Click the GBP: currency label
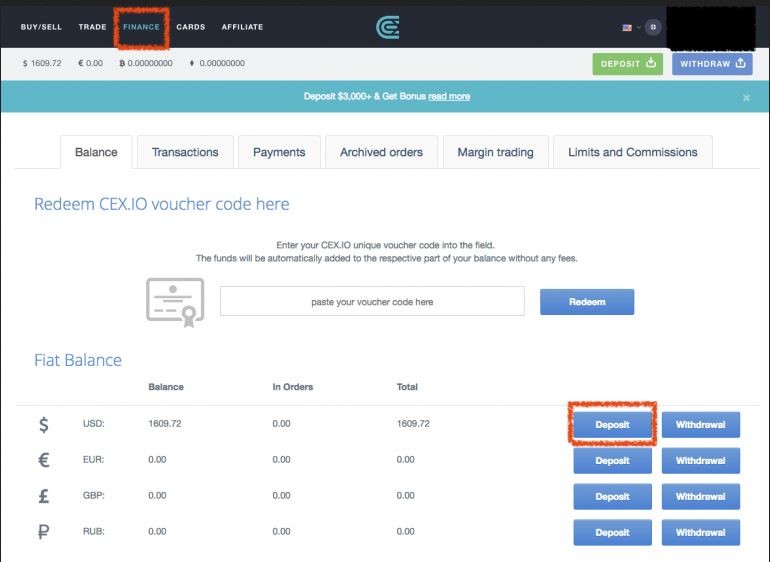 pos(93,495)
